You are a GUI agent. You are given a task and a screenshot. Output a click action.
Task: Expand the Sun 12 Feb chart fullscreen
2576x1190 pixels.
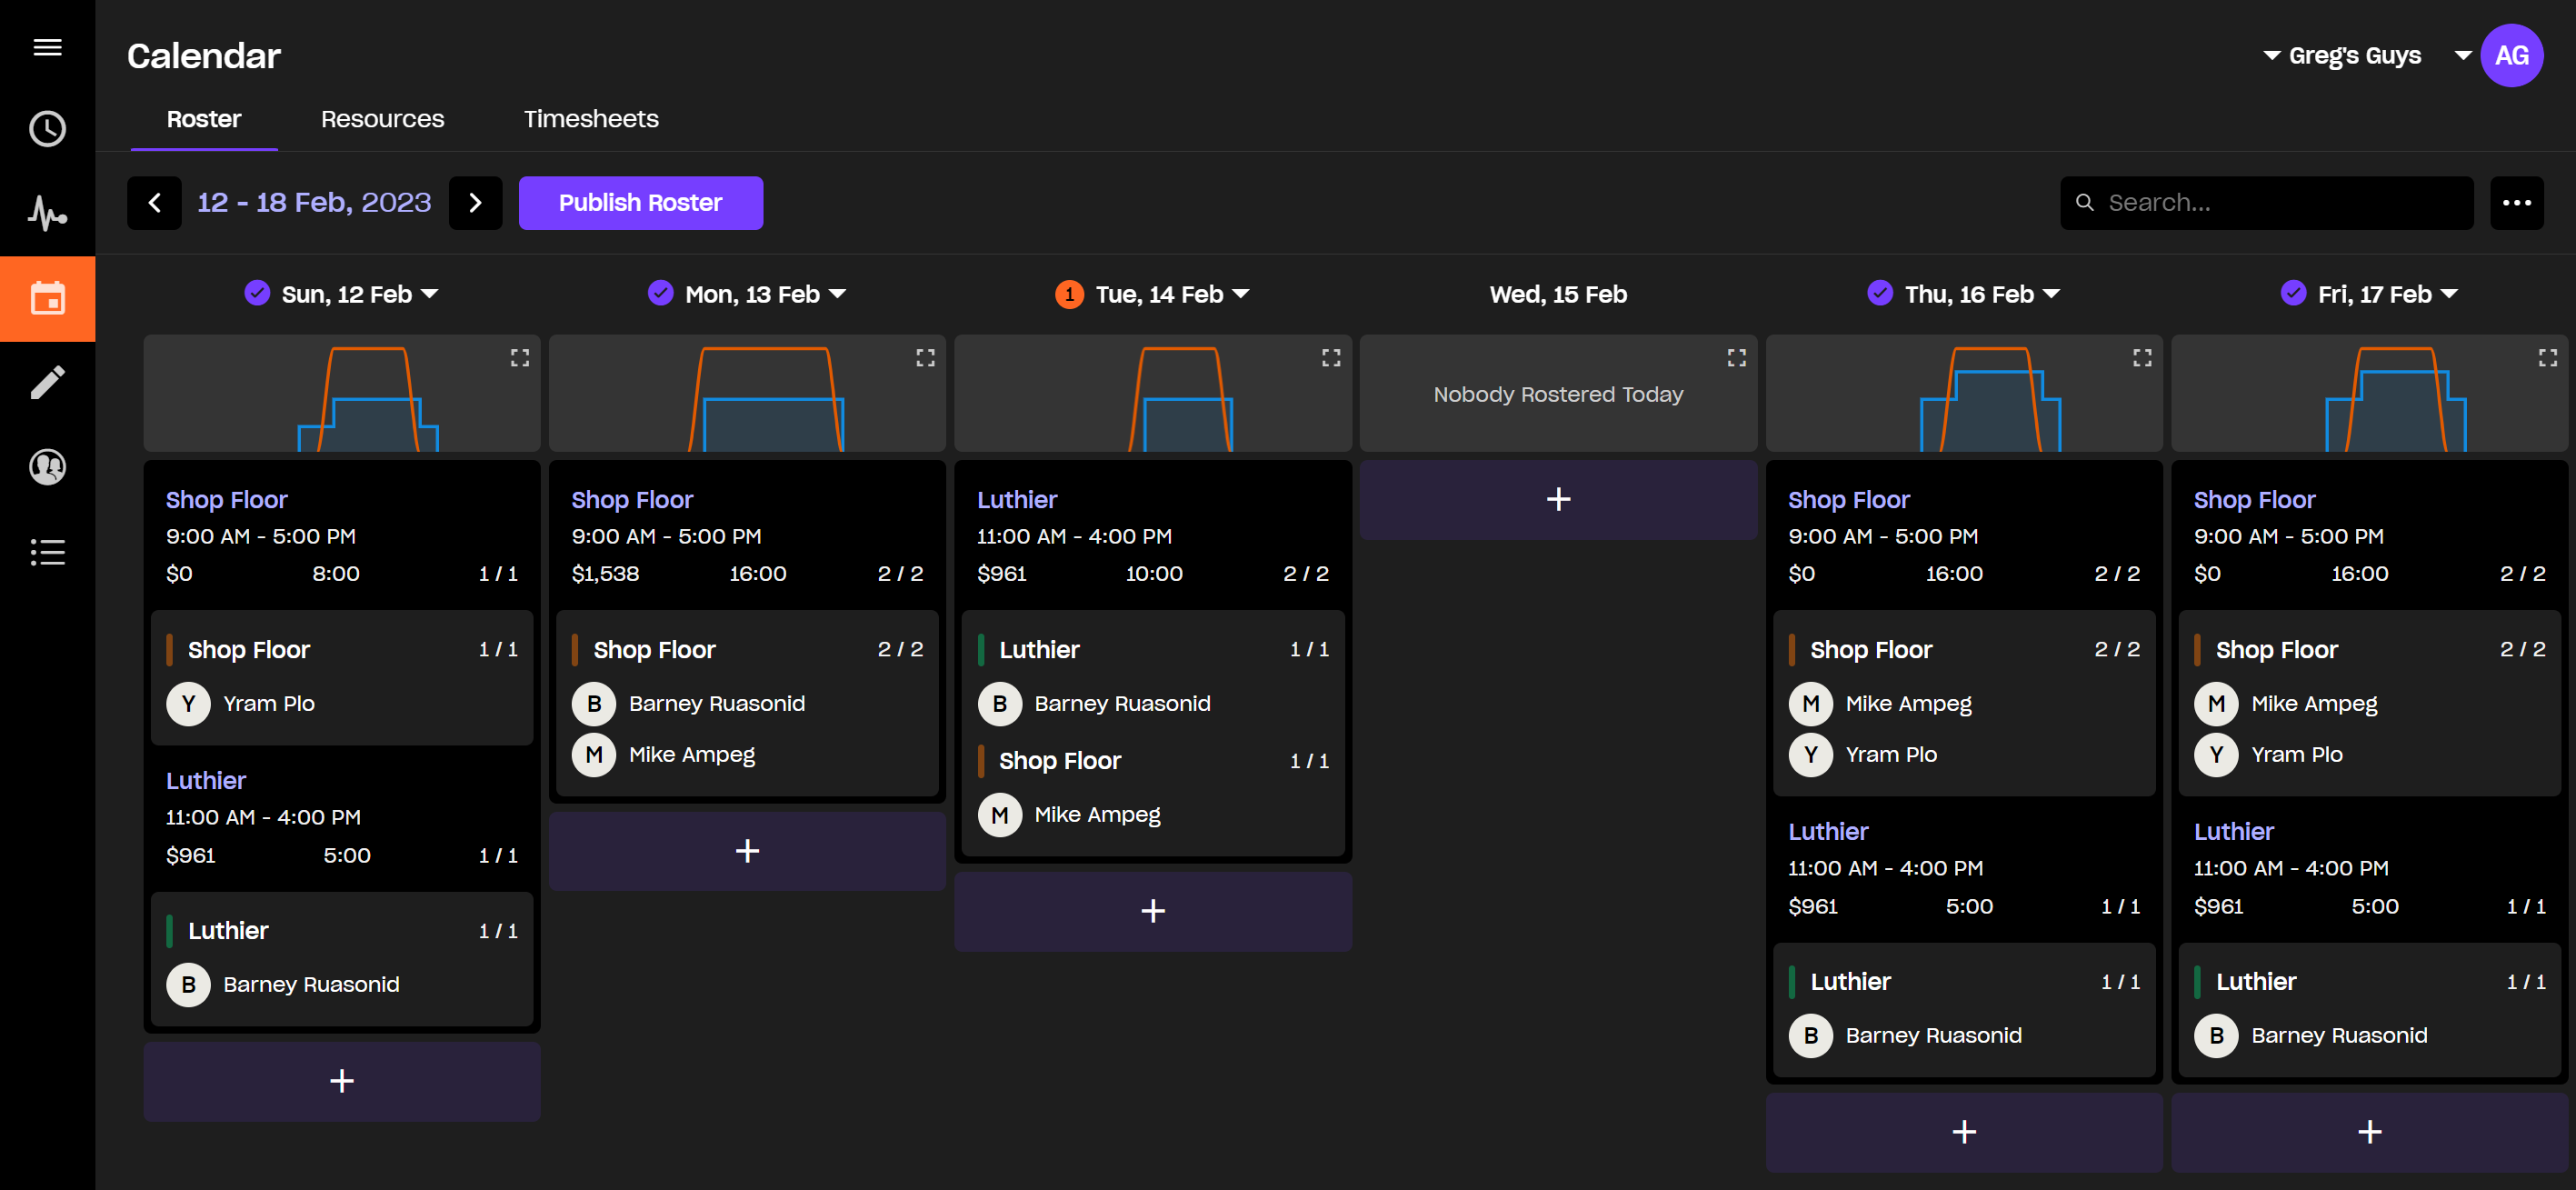520,358
